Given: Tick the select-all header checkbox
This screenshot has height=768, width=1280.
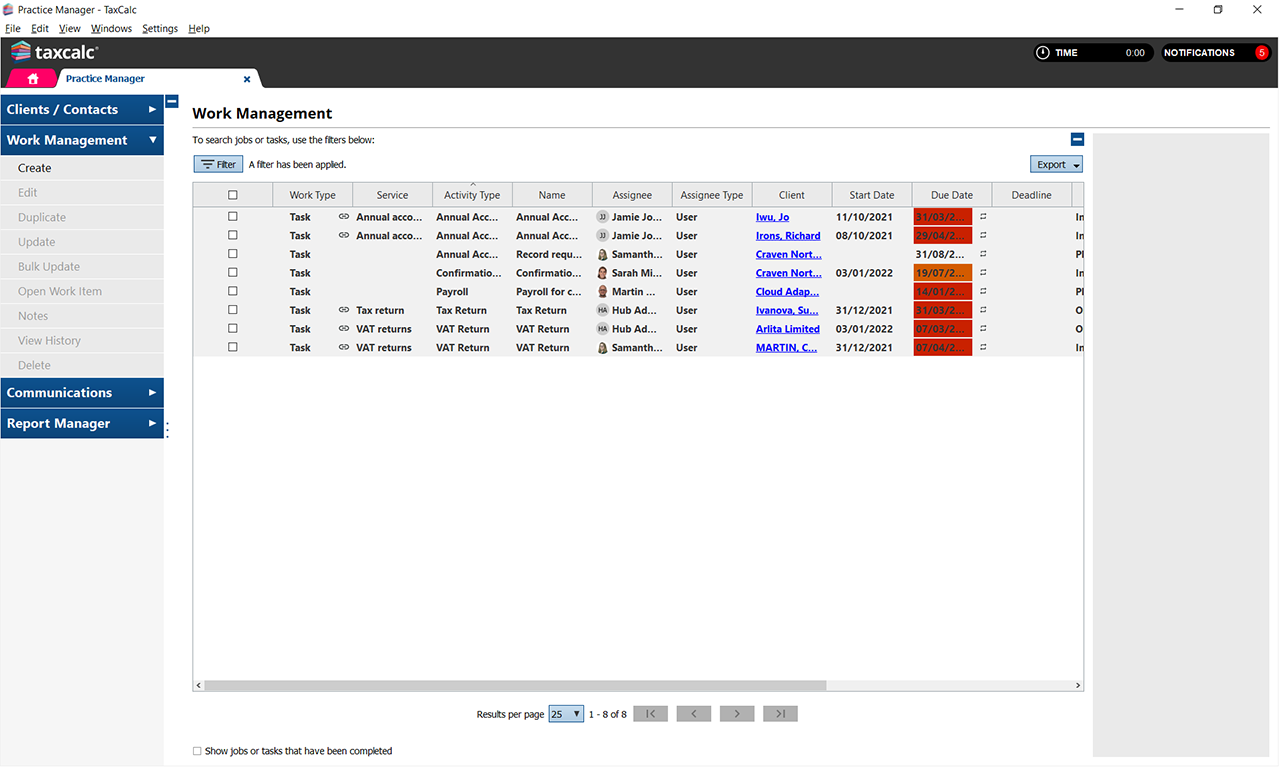Looking at the screenshot, I should (233, 196).
